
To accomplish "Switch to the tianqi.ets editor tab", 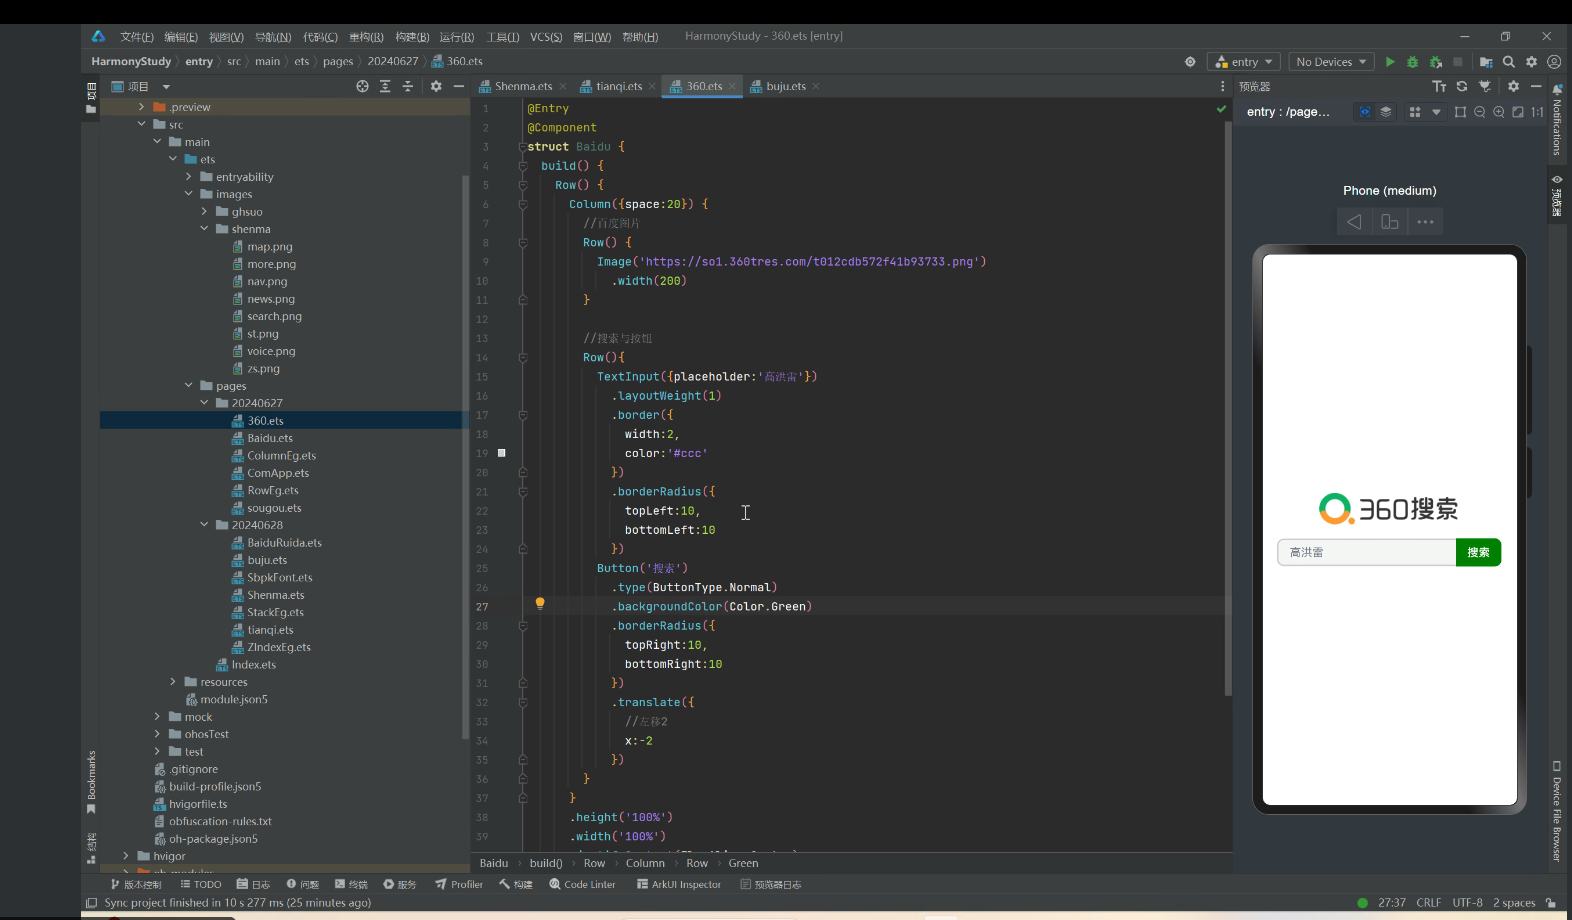I will click(x=618, y=86).
